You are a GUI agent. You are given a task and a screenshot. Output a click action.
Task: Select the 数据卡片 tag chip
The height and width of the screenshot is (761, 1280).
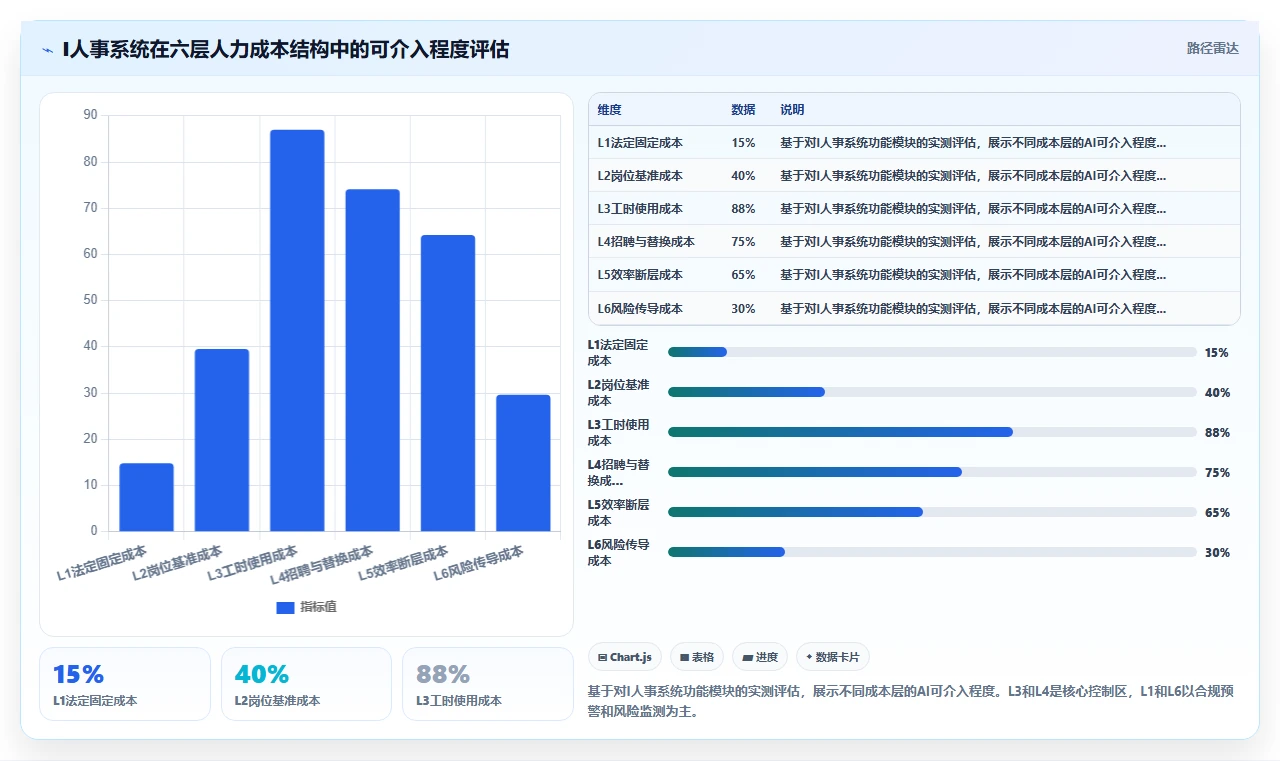click(833, 657)
